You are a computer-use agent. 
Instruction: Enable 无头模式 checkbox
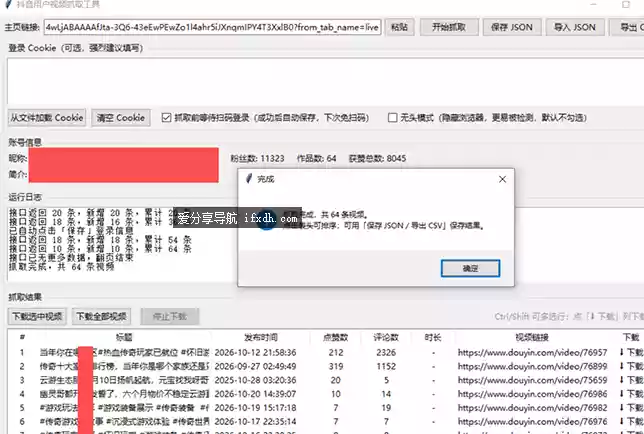click(x=393, y=118)
